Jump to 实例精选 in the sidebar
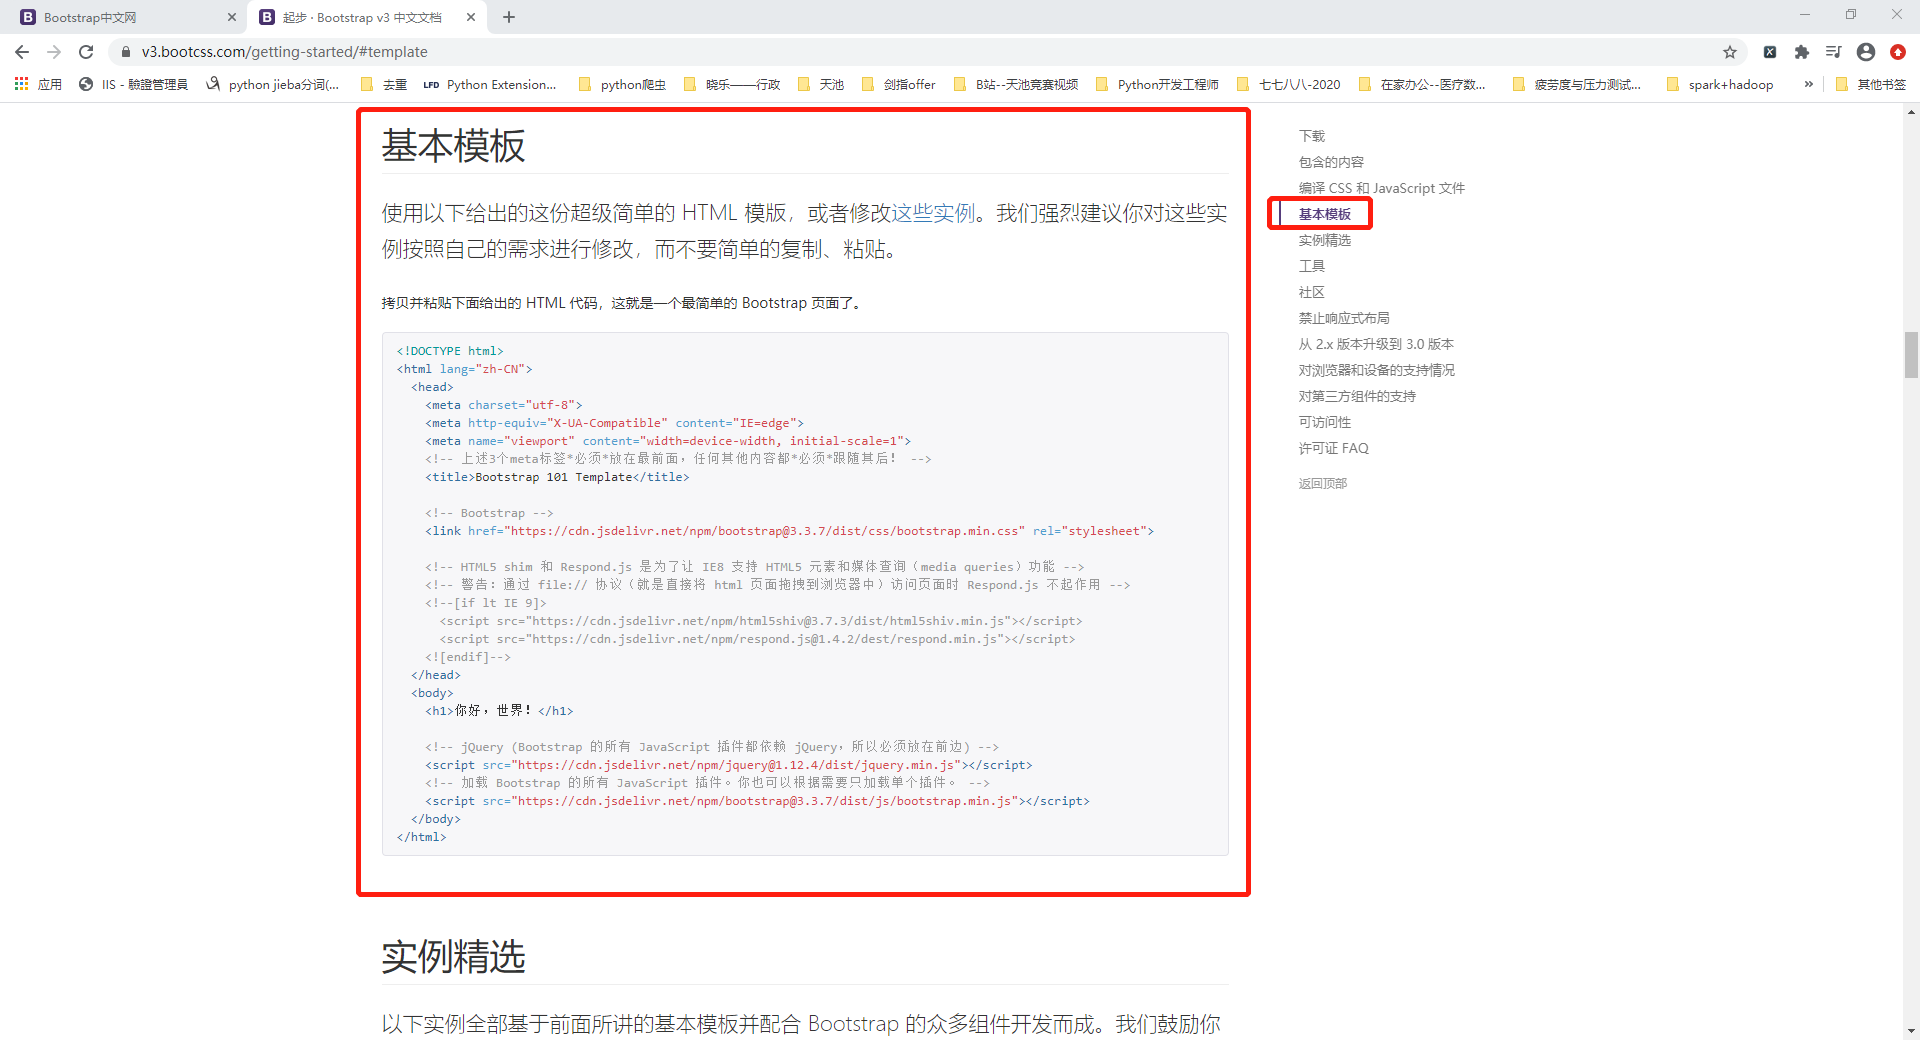The image size is (1920, 1040). point(1324,240)
